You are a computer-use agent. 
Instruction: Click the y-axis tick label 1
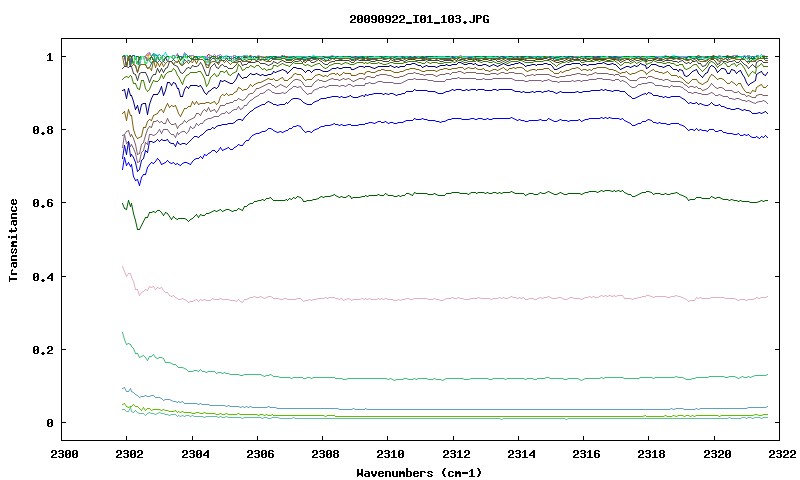tap(49, 57)
